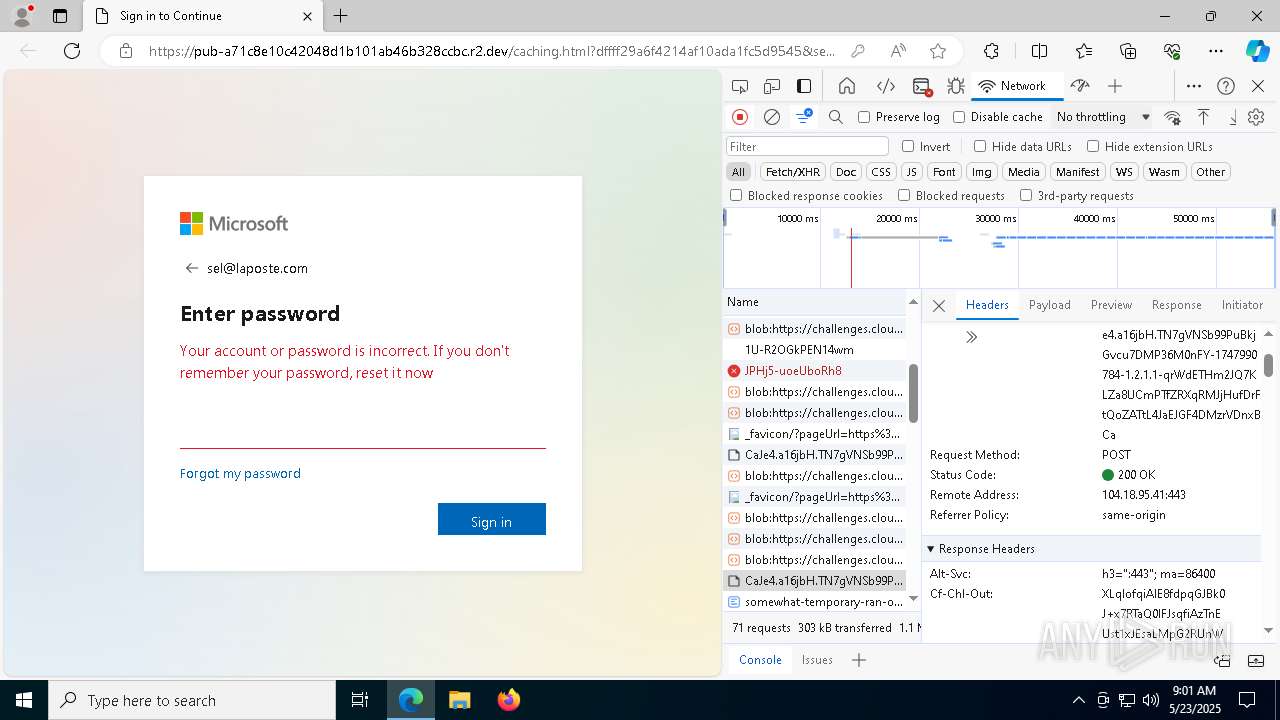Toggle DevTools dock side icon
Screen dimensions: 1280x720
tap(804, 86)
